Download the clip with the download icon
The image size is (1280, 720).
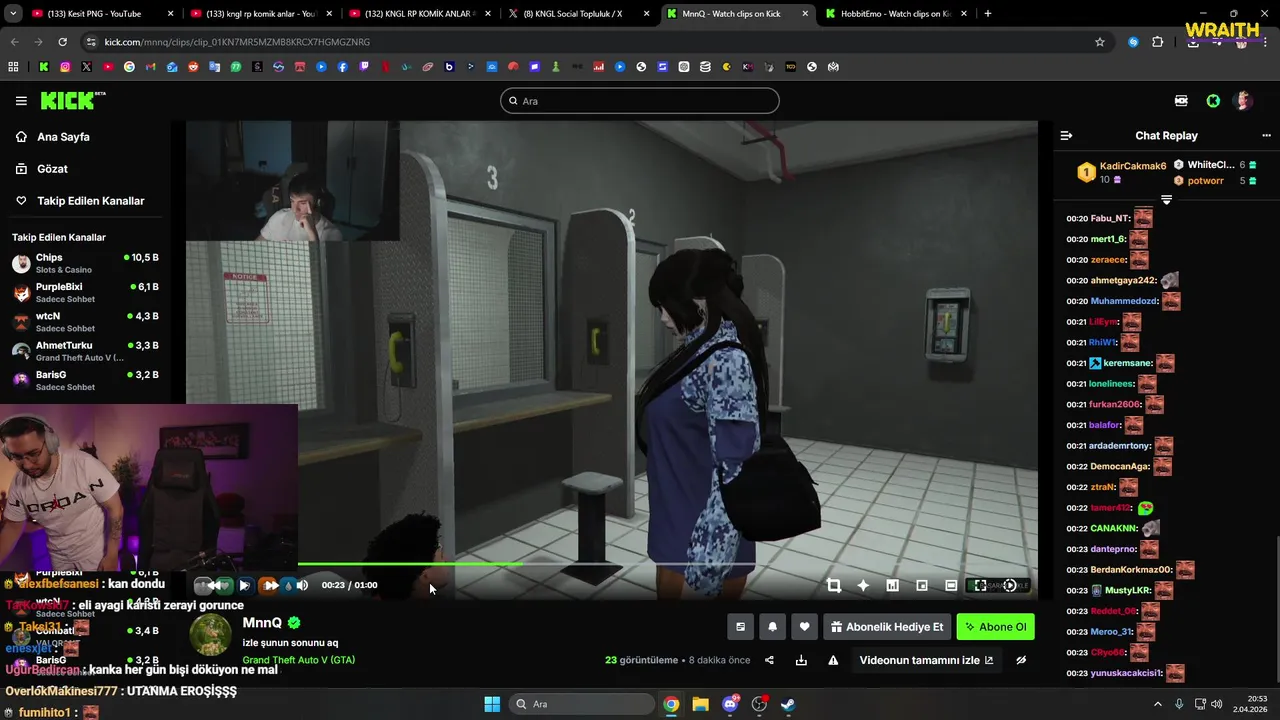click(x=801, y=660)
